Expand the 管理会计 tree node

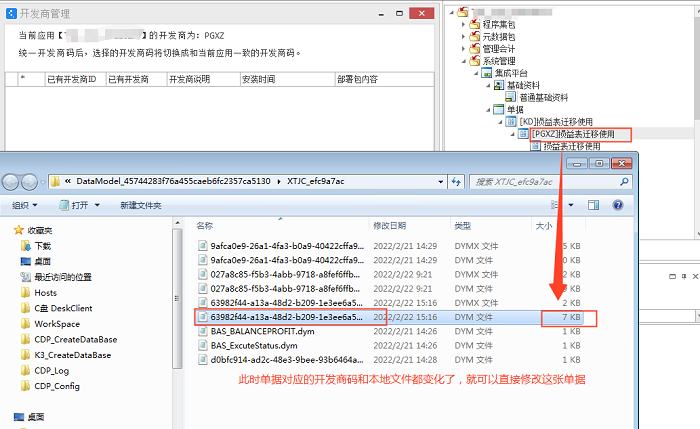[x=461, y=47]
